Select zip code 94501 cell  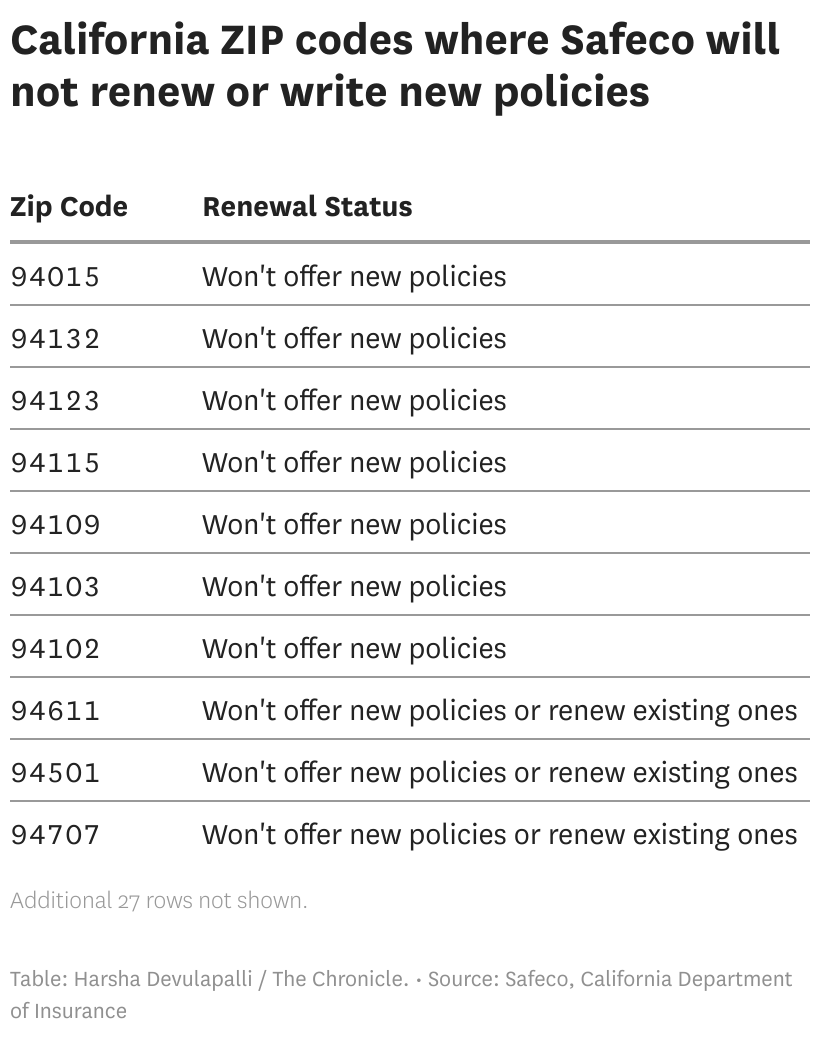tap(56, 772)
